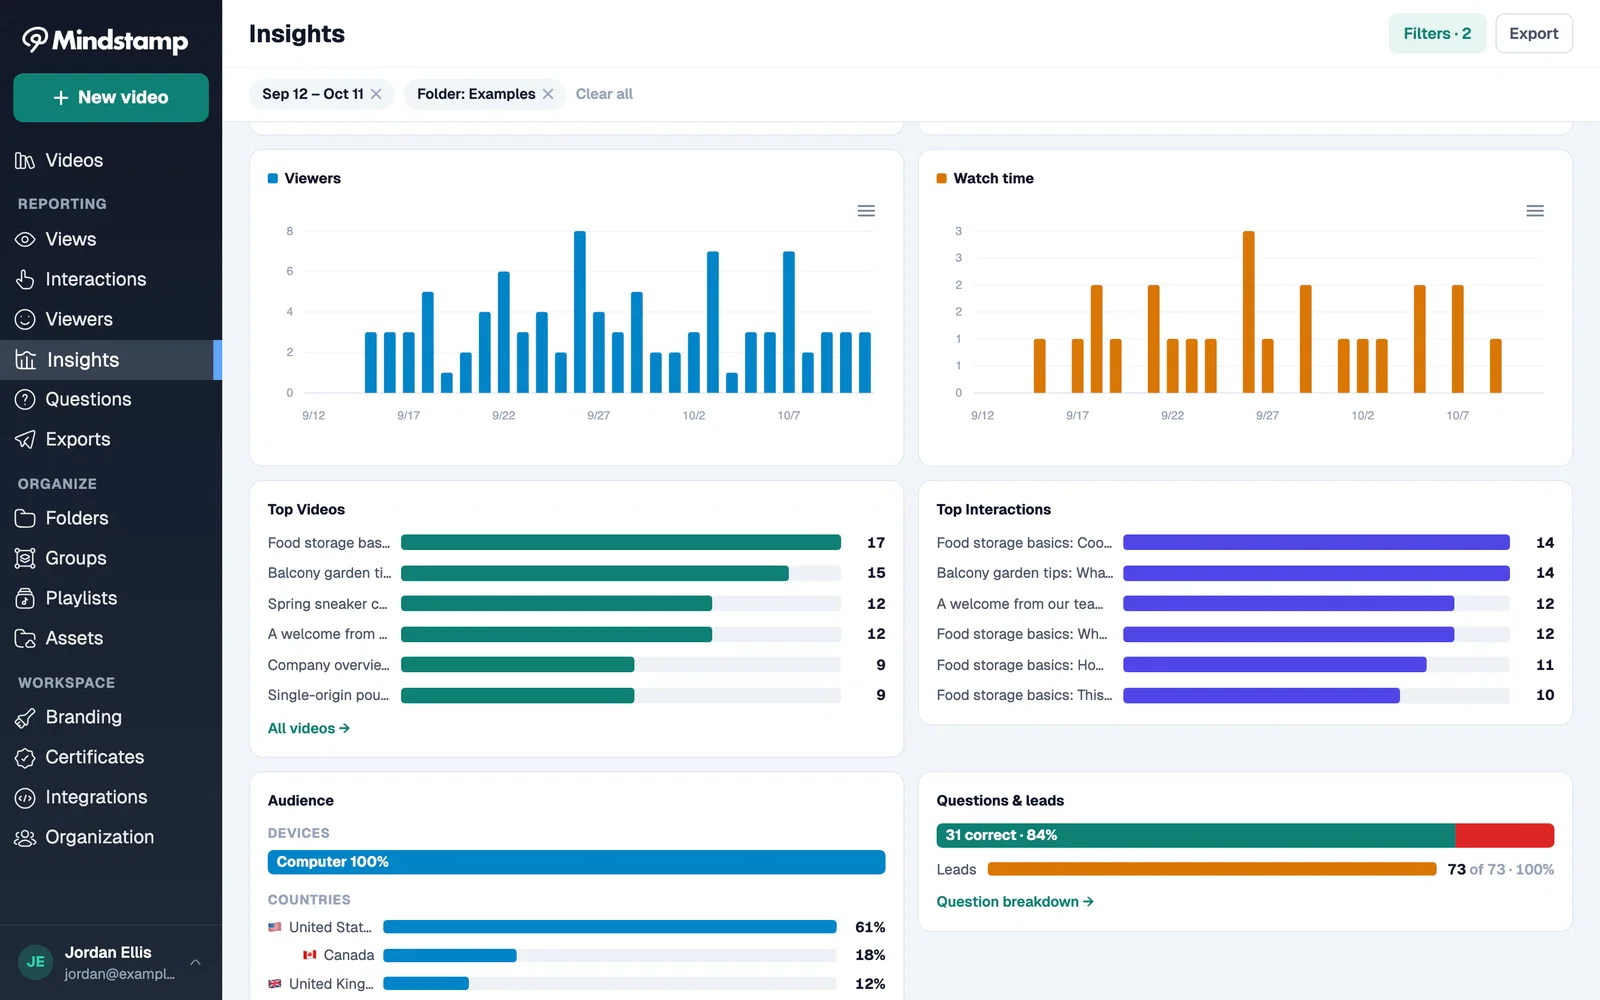Toggle the Watch time legend orange swatch
Image resolution: width=1600 pixels, height=1000 pixels.
tap(941, 179)
